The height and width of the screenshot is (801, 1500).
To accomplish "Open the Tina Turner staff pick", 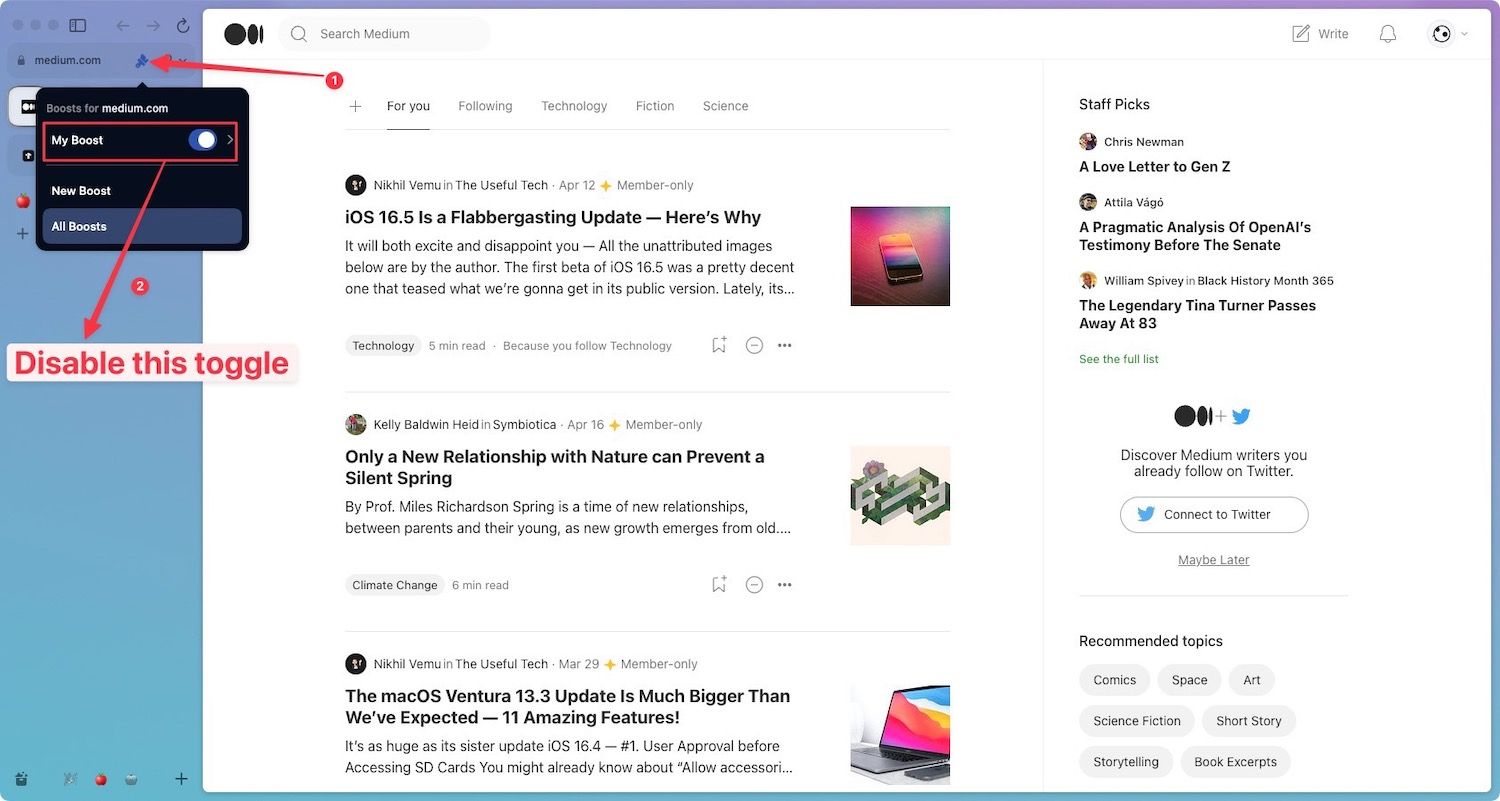I will 1197,314.
